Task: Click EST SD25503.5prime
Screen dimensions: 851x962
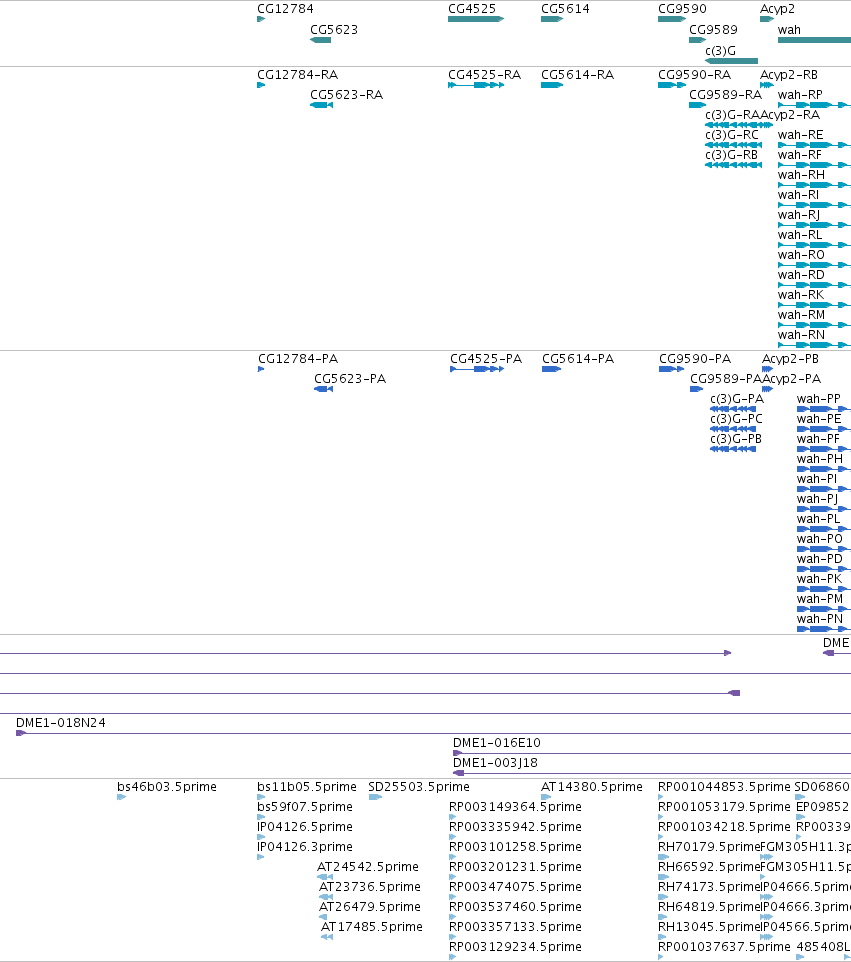Action: coord(418,787)
